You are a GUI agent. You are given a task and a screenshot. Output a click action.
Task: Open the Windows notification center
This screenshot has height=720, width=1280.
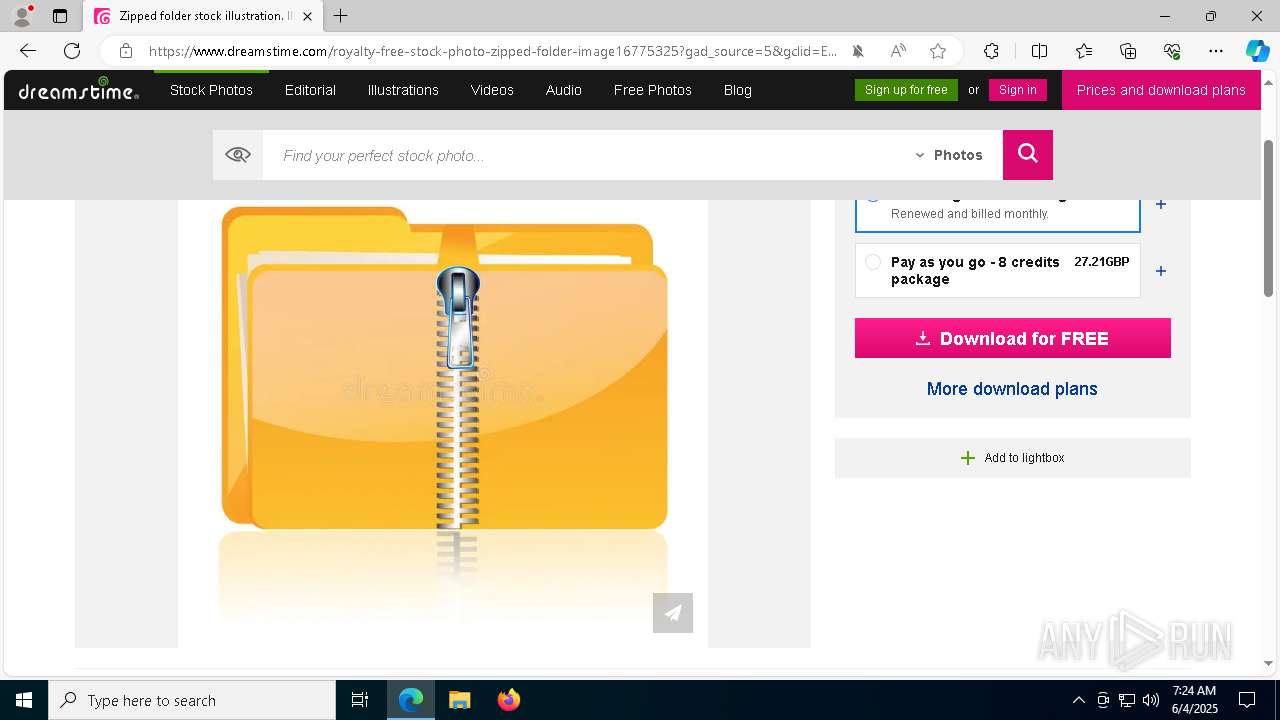click(x=1247, y=700)
